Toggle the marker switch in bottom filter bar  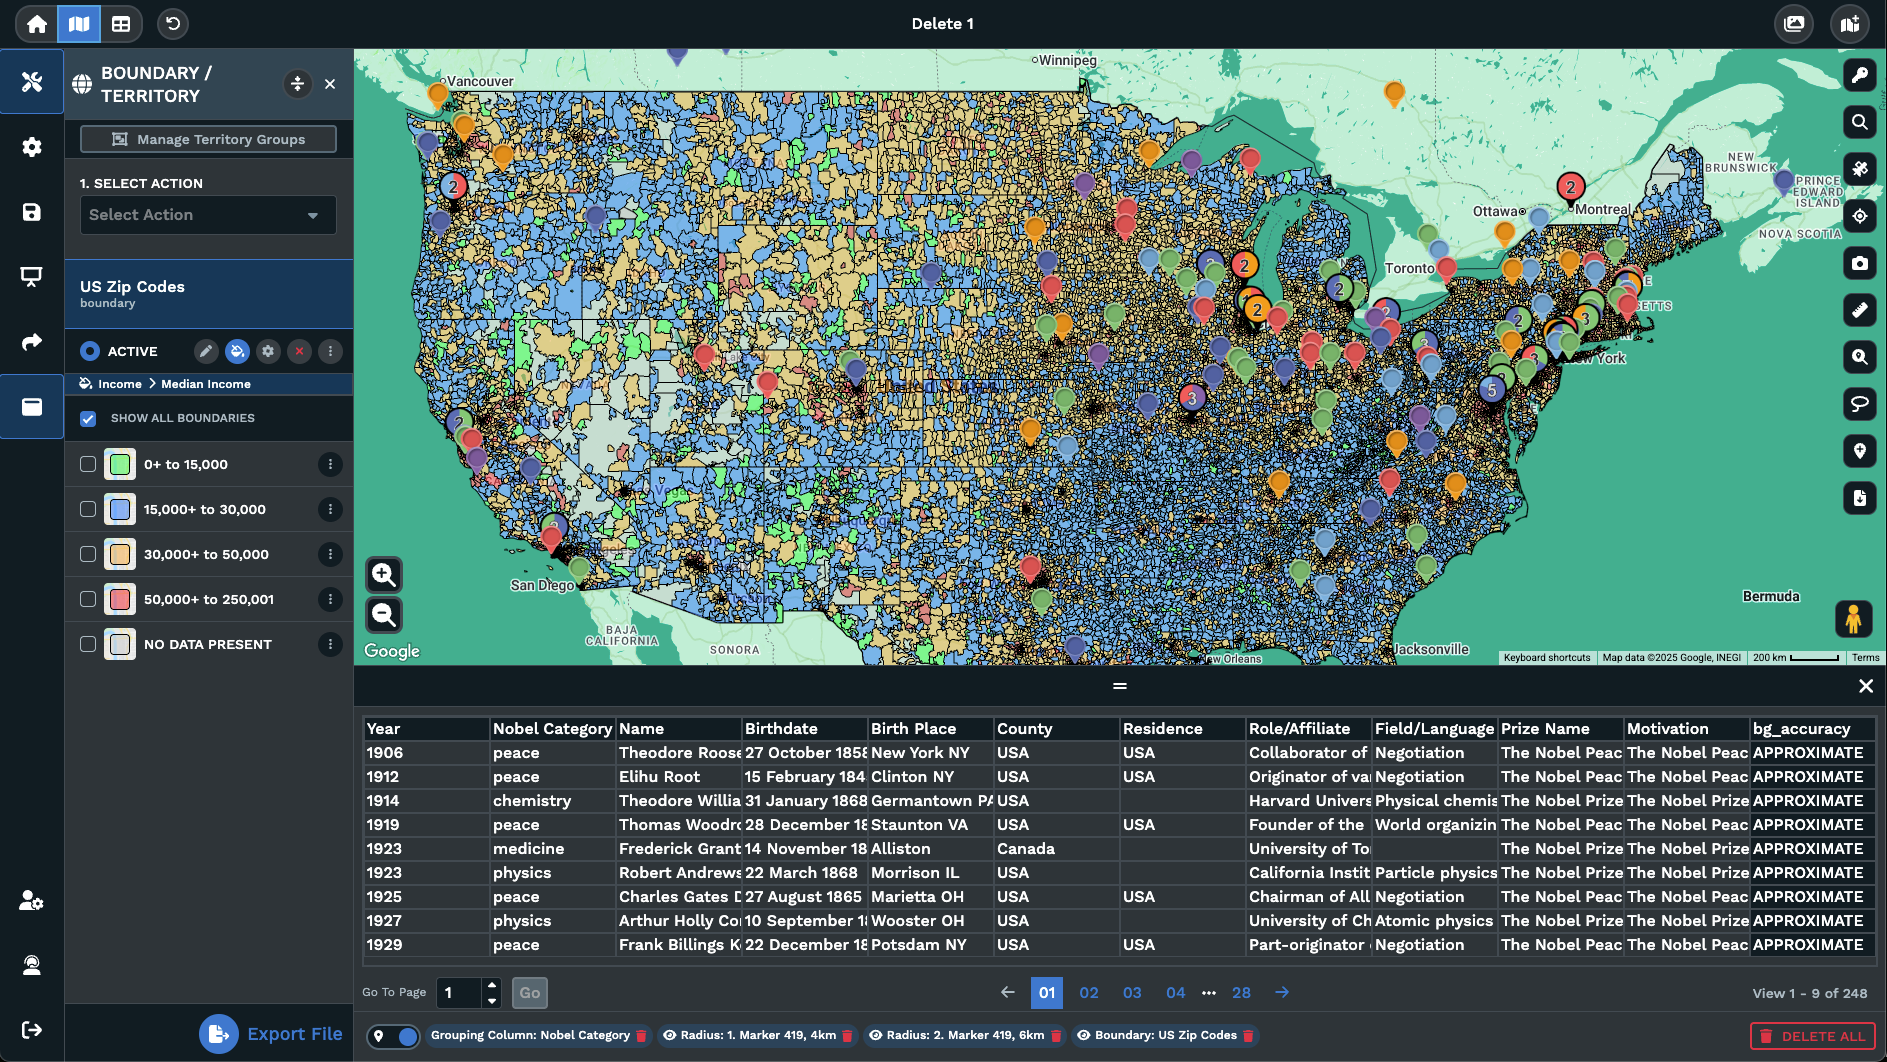pyautogui.click(x=394, y=1036)
